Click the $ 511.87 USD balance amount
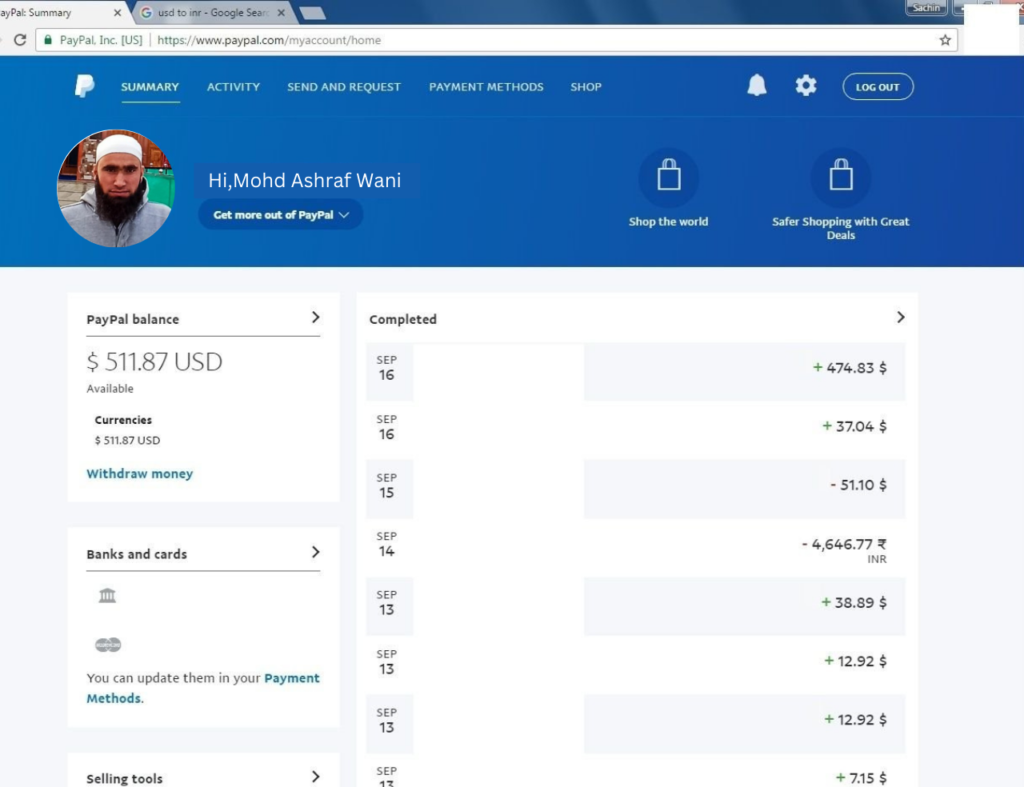Viewport: 1024px width, 787px height. coord(154,361)
